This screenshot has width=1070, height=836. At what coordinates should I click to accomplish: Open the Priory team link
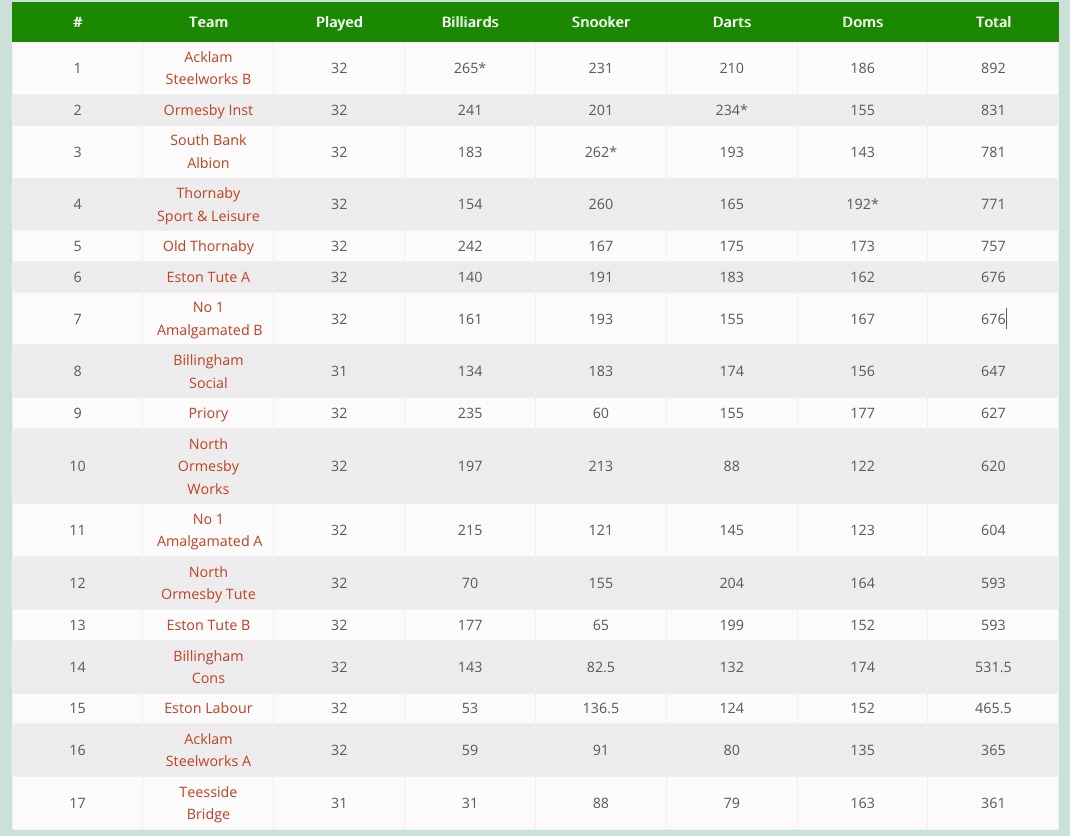tap(208, 413)
